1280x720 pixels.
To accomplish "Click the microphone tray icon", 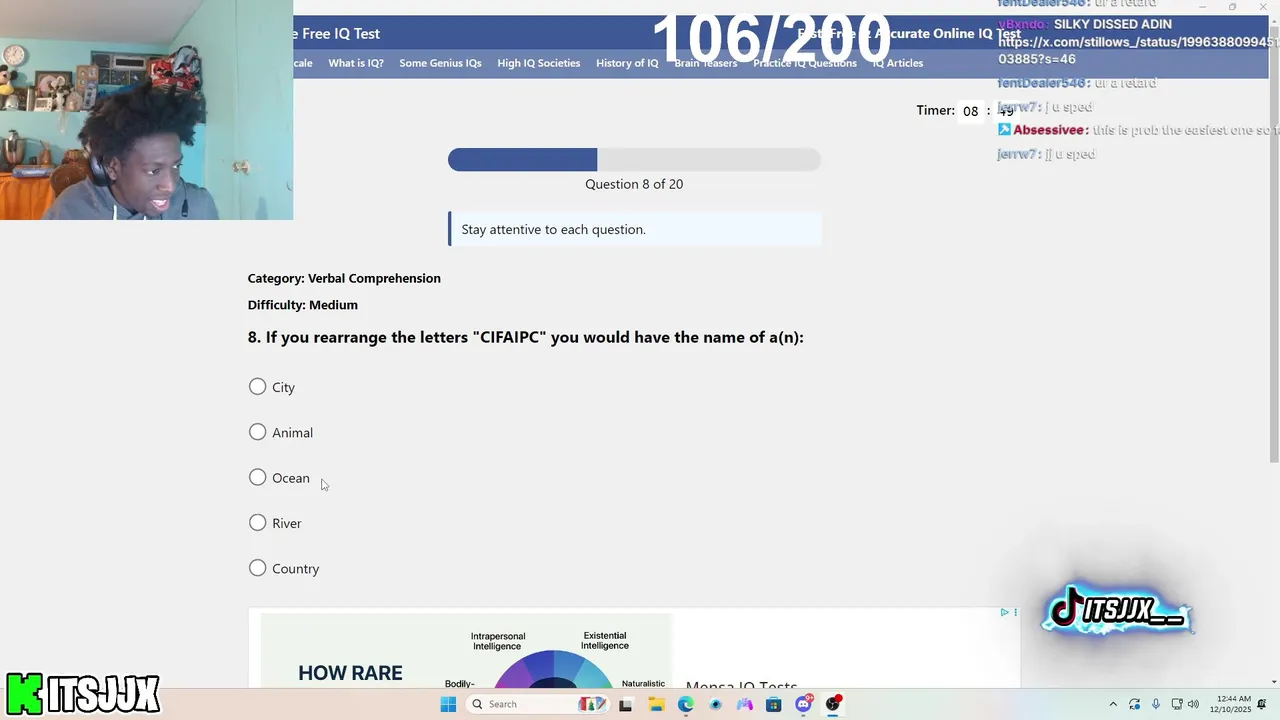I will pos(1156,704).
